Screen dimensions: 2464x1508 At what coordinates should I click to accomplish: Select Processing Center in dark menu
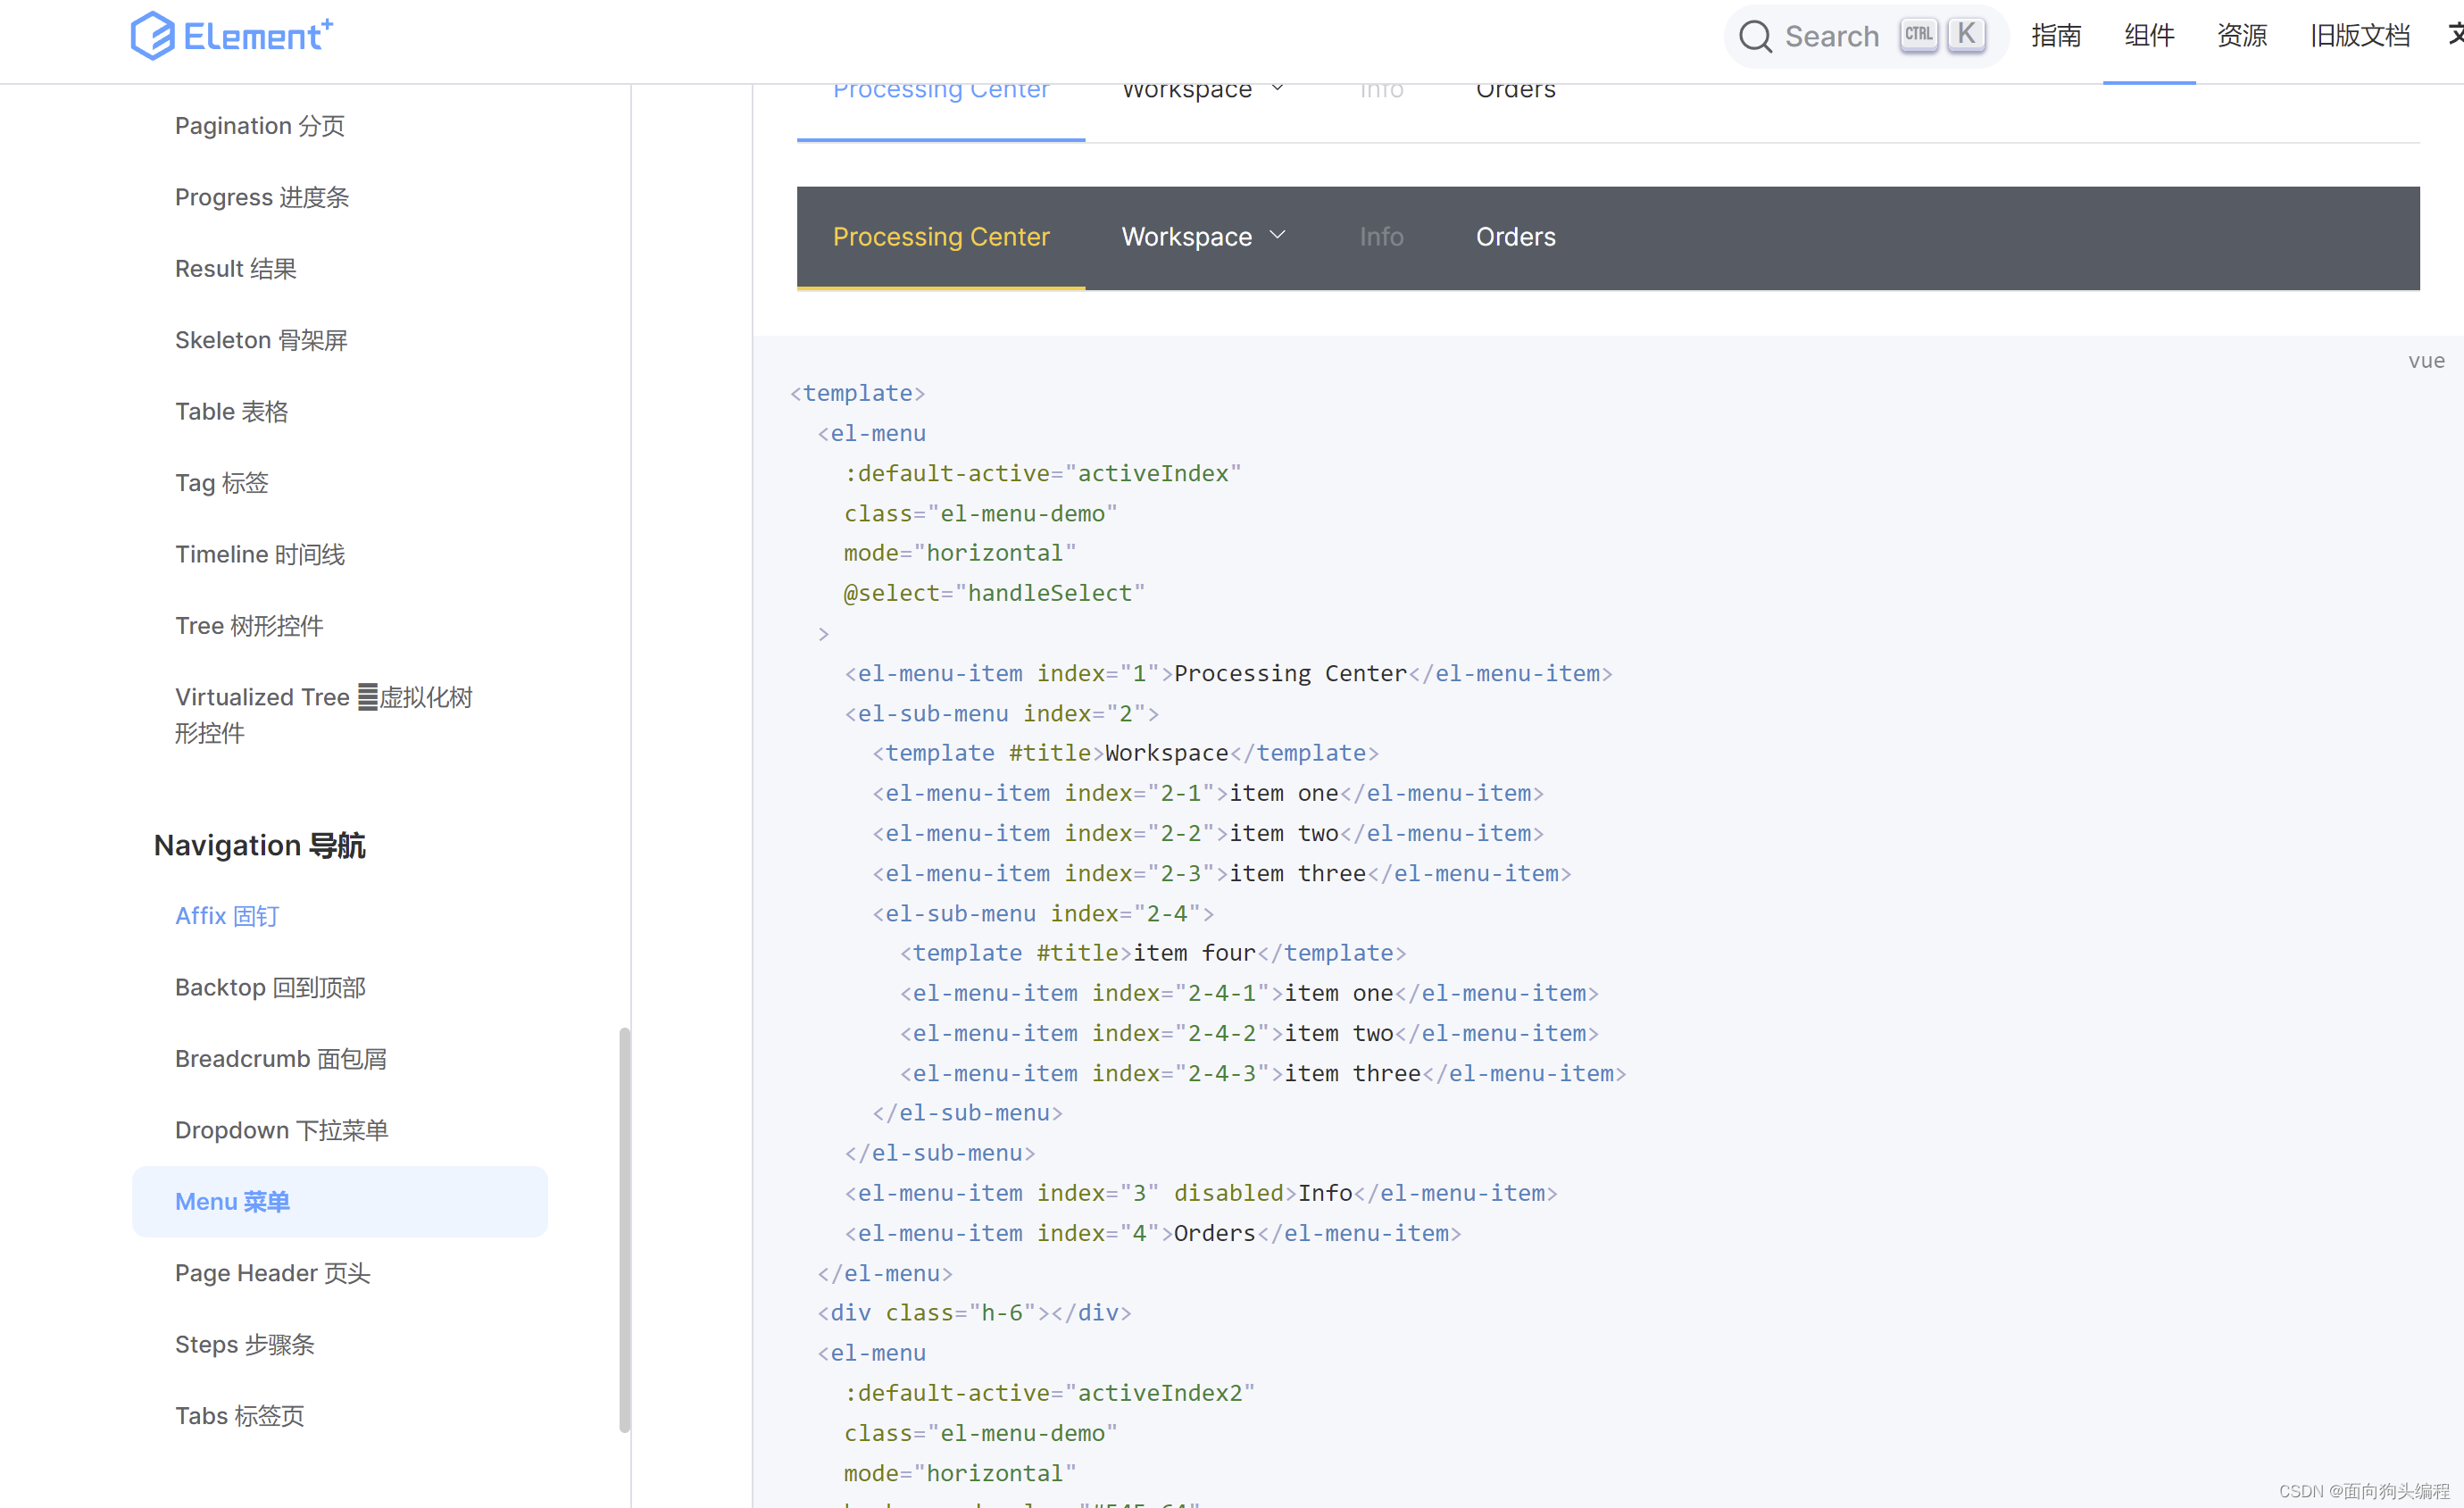(x=940, y=237)
